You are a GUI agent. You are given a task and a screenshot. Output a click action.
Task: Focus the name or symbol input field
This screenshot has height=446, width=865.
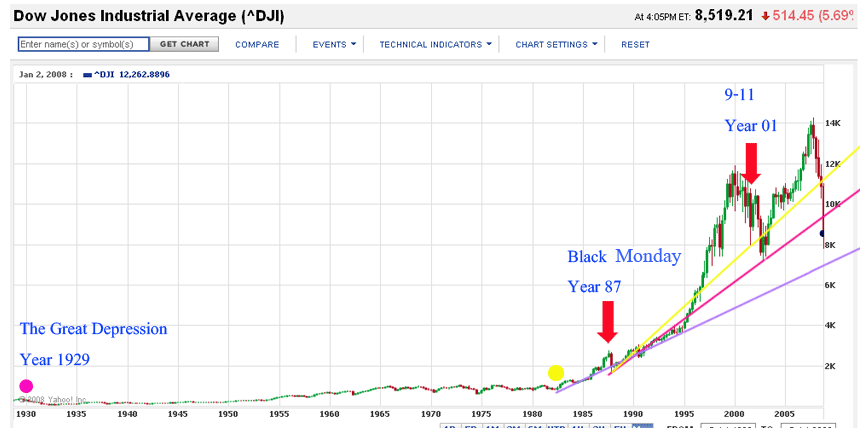click(x=83, y=44)
